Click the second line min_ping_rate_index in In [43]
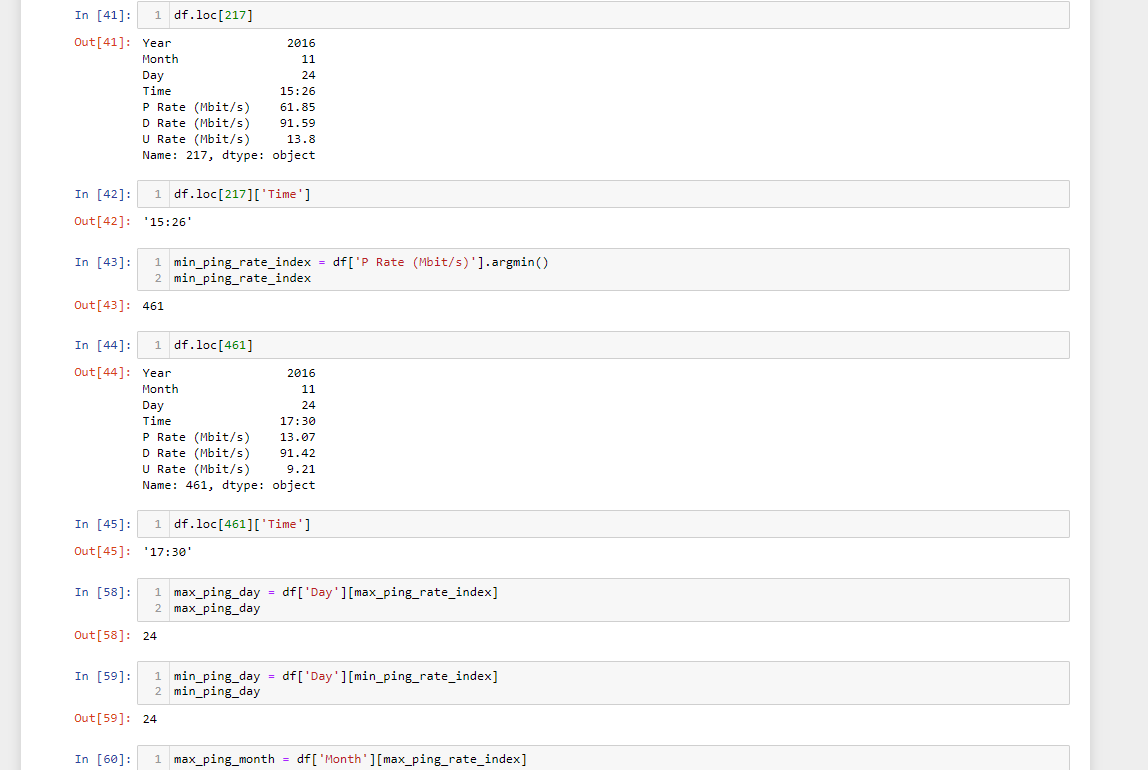 point(242,278)
